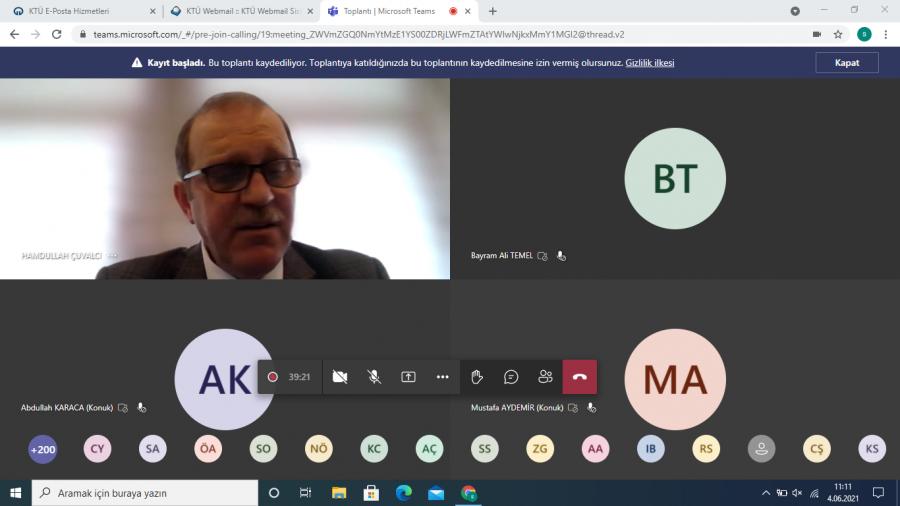900x506 pixels.
Task: Turn on the camera in meeting toolbar
Action: point(340,377)
